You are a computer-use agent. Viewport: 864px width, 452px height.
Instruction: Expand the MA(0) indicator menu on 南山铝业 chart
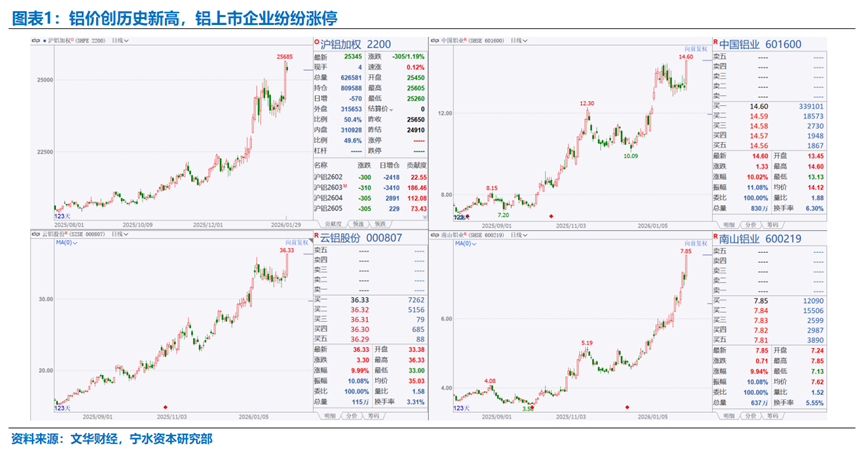[x=466, y=243]
